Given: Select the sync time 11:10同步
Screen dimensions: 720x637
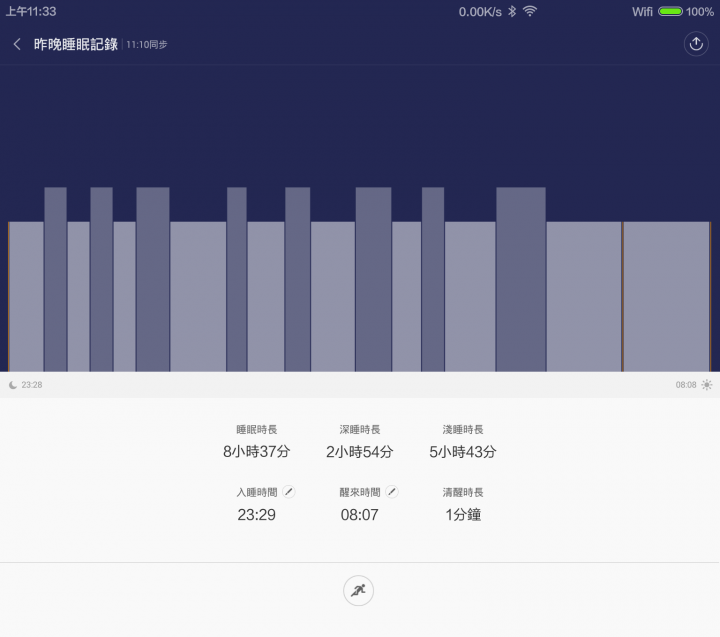Looking at the screenshot, I should pyautogui.click(x=146, y=45).
